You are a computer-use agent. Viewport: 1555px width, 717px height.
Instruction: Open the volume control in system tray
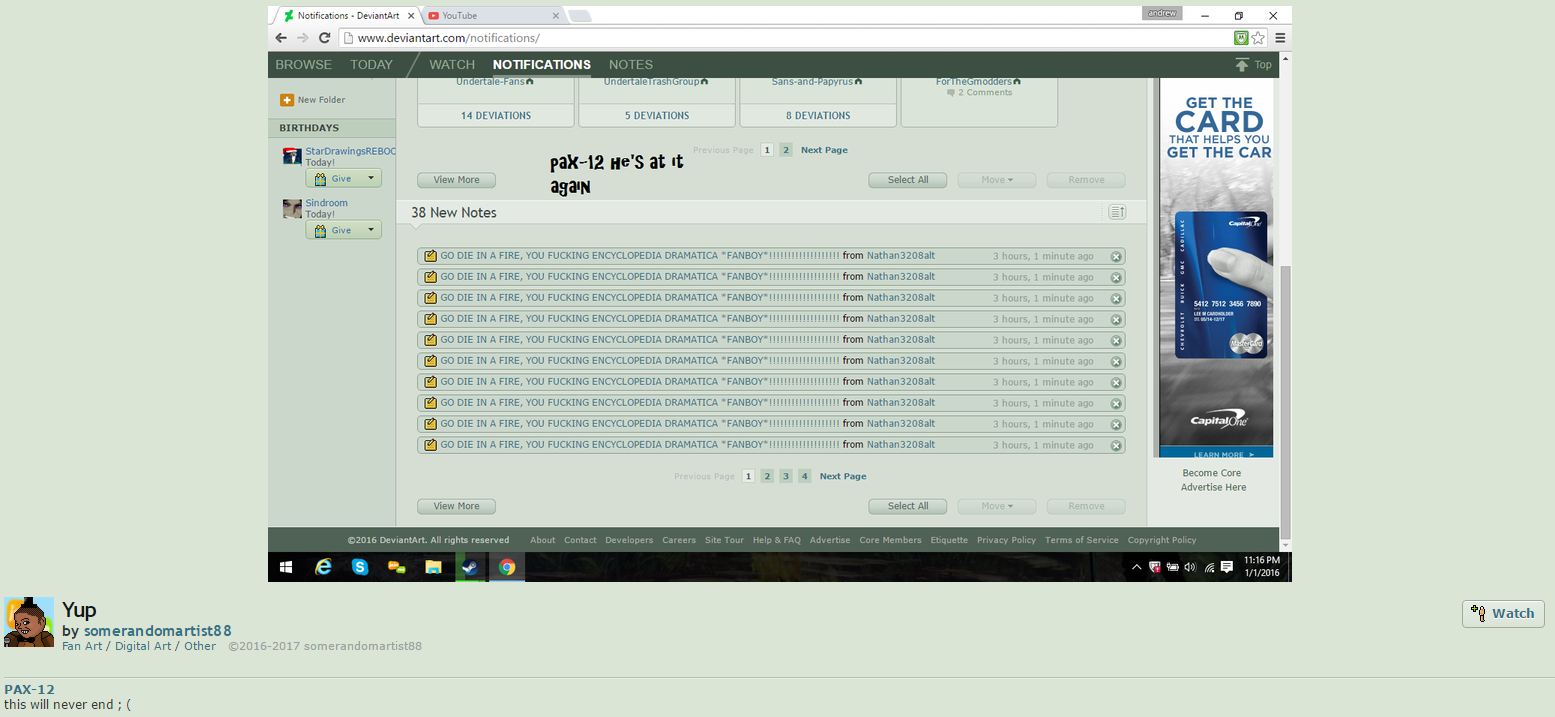1190,567
